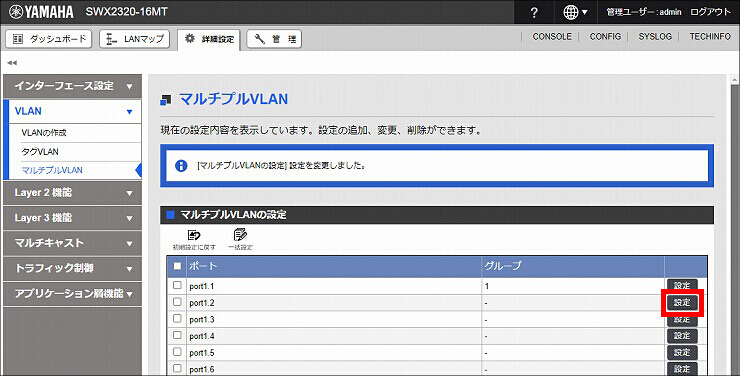Expand Layer 3 機能 section
This screenshot has width=740, height=376.
click(72, 218)
